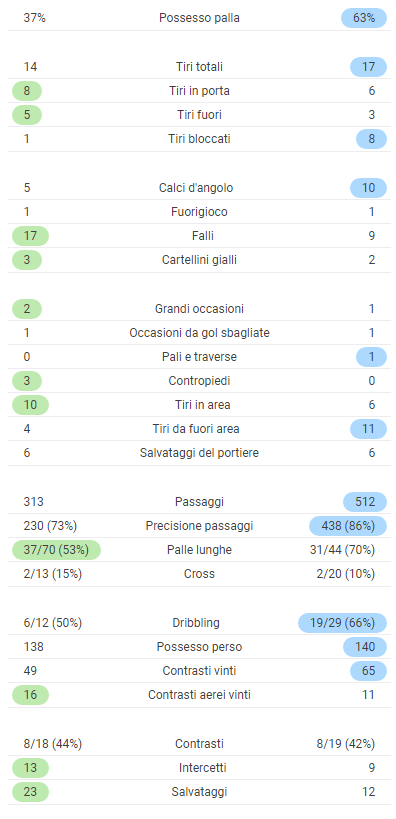This screenshot has height=819, width=396.
Task: Select the Possesso palla stat label
Action: tap(199, 18)
